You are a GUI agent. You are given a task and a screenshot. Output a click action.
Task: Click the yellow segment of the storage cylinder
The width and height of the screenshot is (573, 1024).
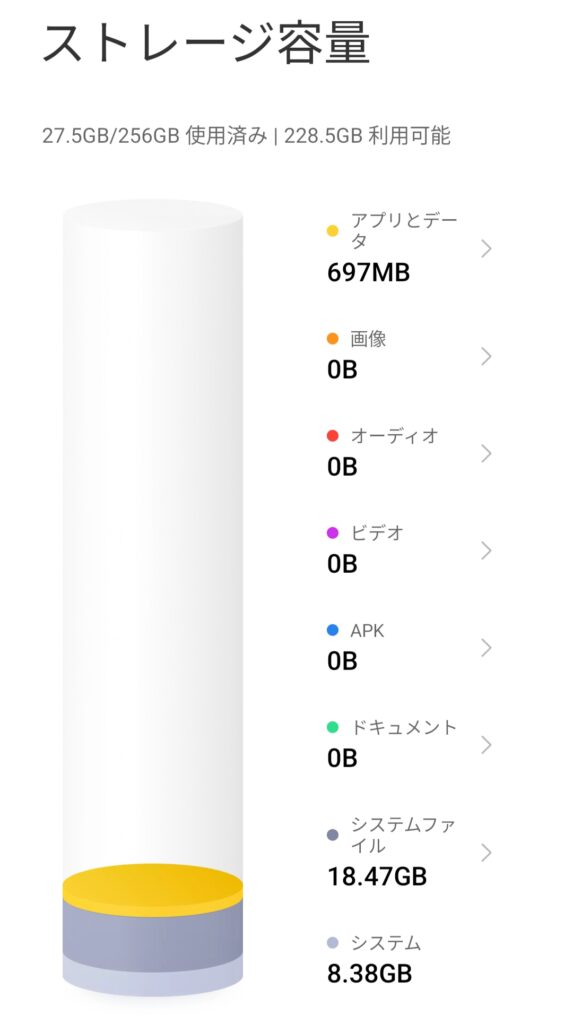(153, 887)
